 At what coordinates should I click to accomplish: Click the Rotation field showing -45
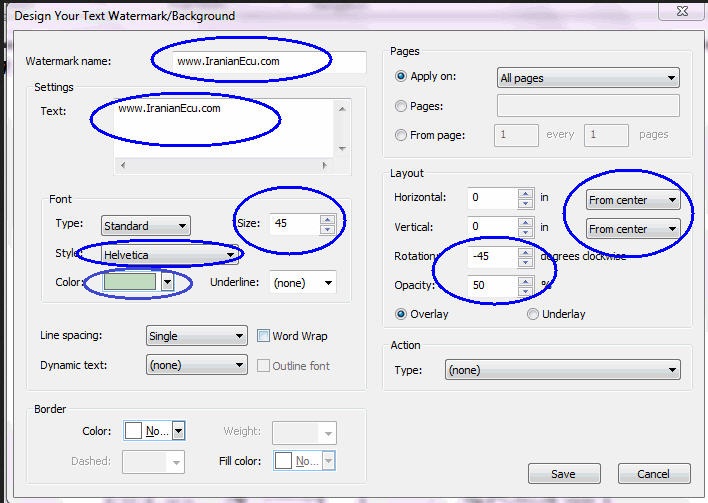[492, 256]
